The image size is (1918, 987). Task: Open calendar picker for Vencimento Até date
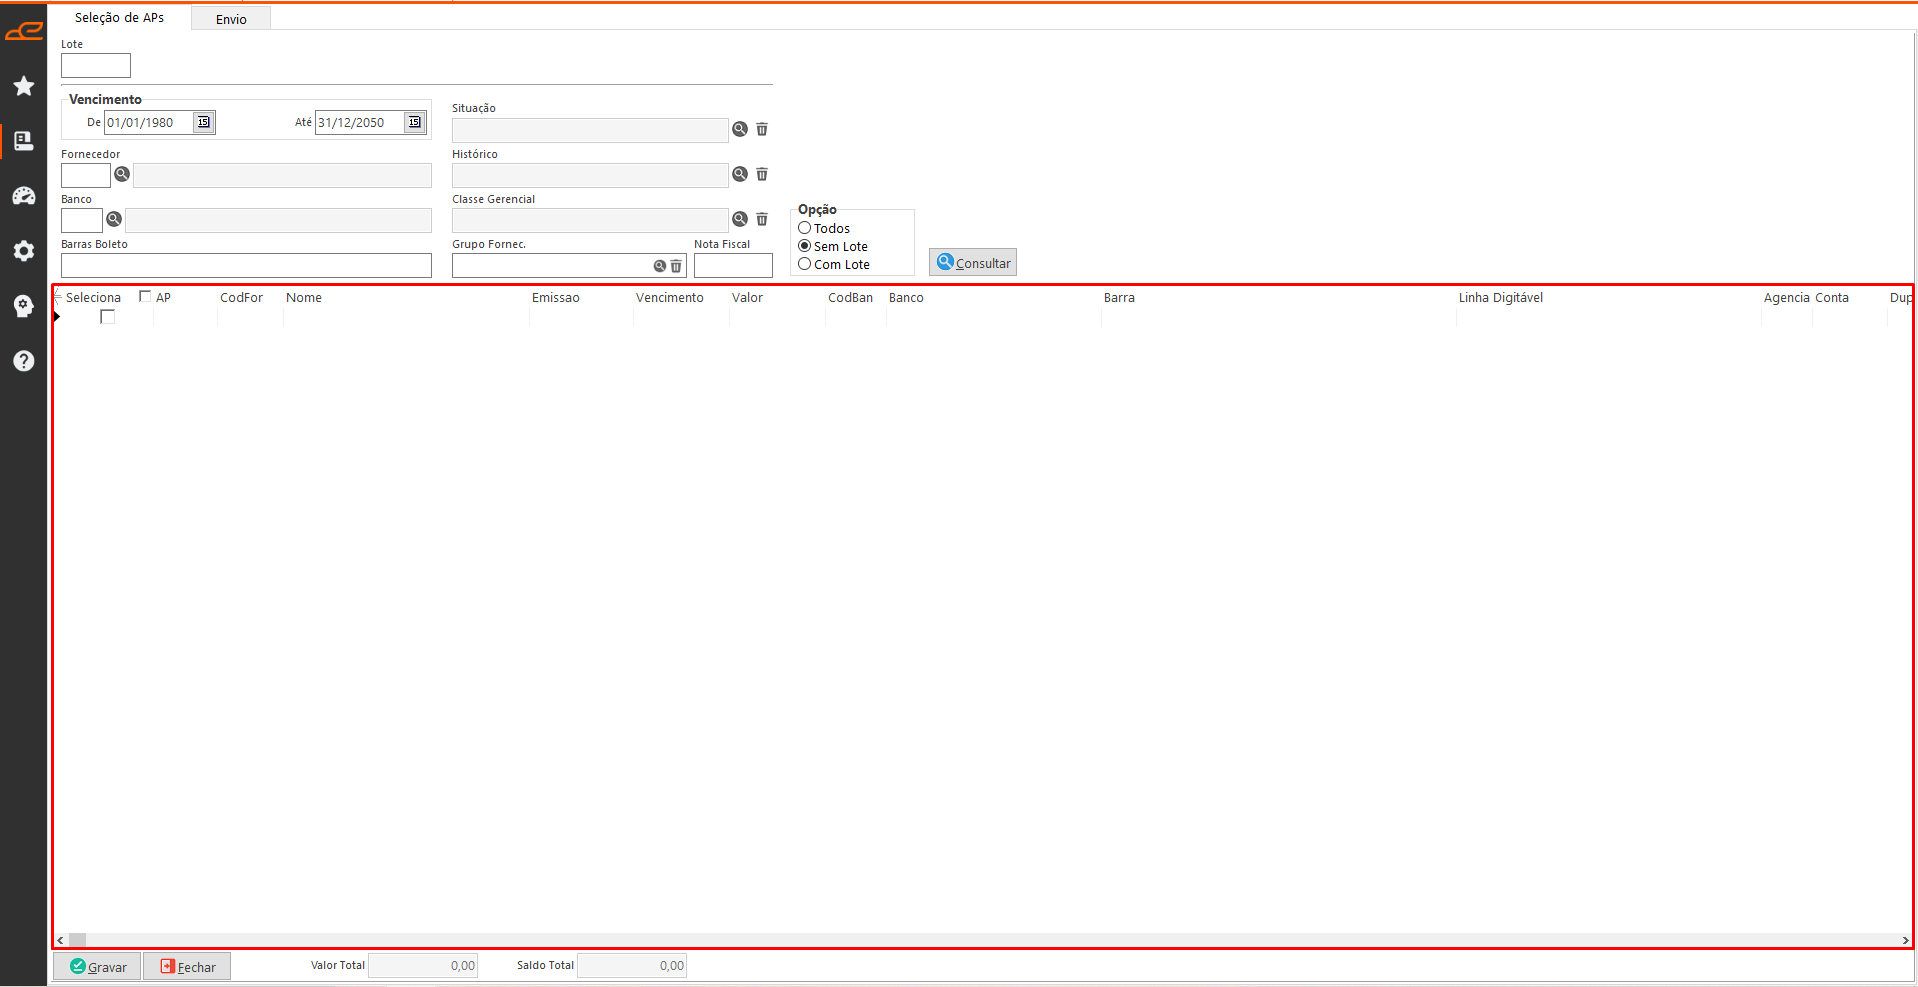click(x=414, y=122)
